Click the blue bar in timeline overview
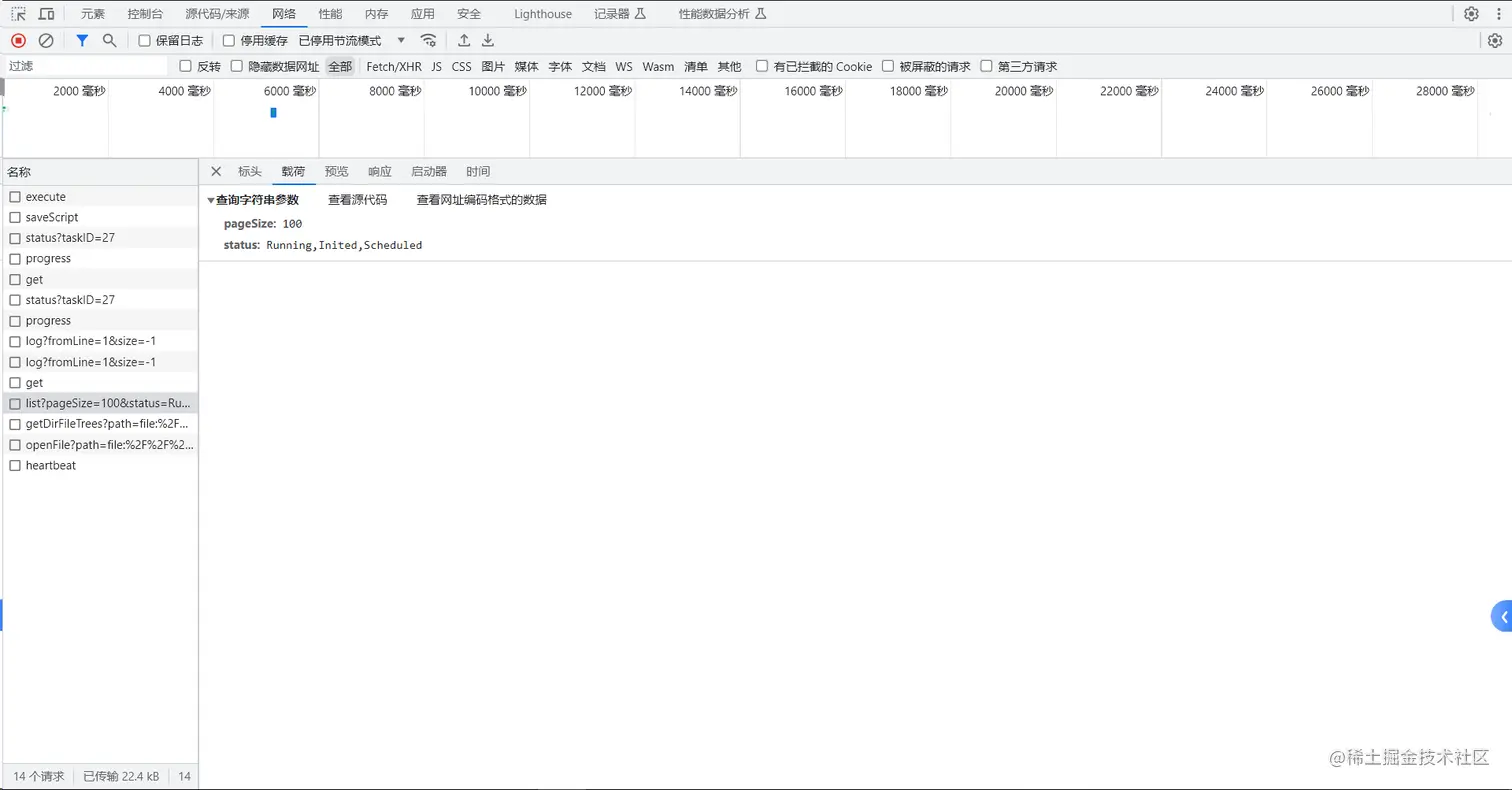Viewport: 1512px width, 790px height. pos(273,113)
